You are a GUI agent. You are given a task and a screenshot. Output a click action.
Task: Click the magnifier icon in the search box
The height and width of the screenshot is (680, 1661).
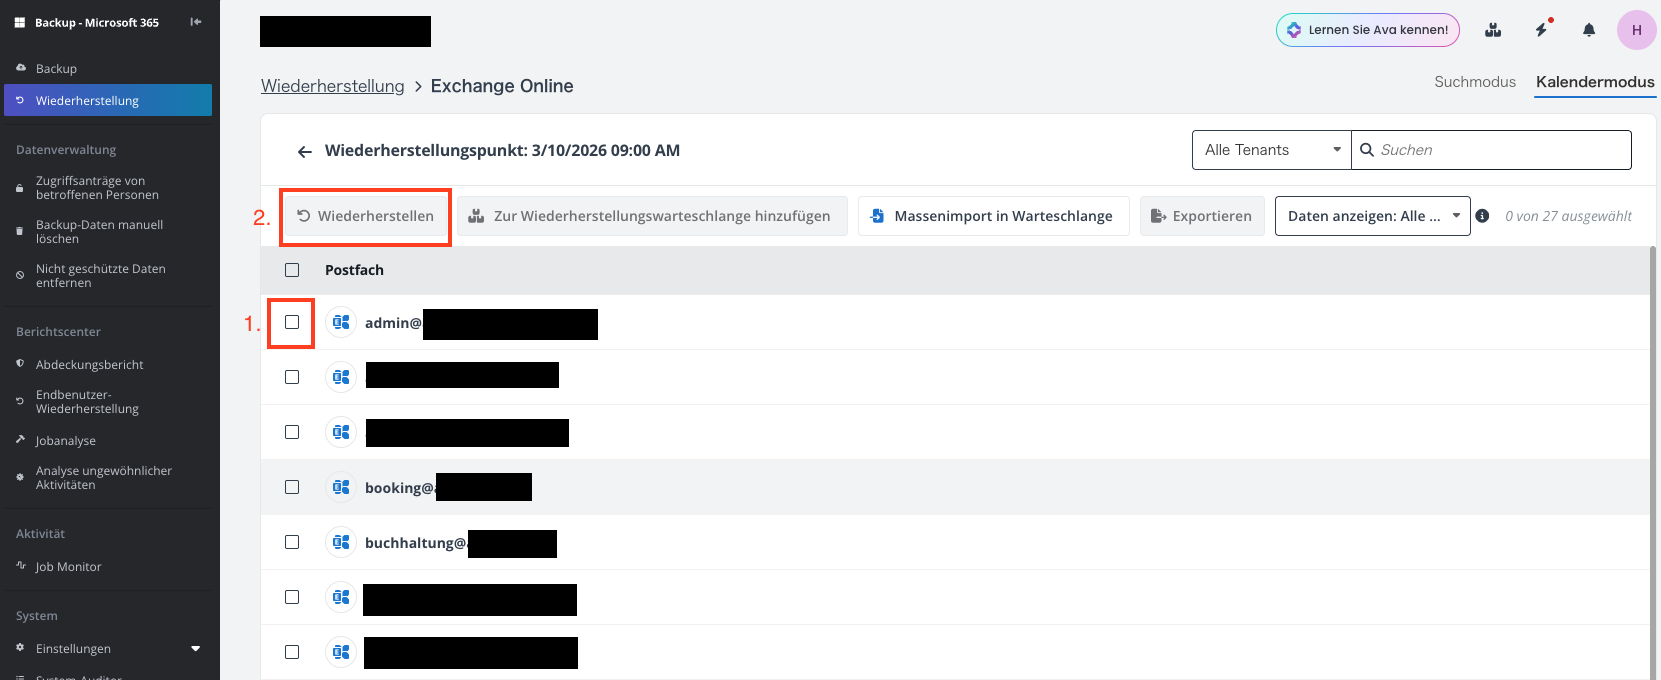1367,150
